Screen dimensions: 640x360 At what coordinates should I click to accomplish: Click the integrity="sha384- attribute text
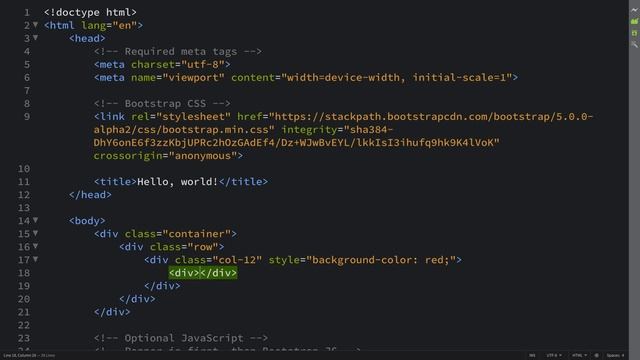point(337,130)
